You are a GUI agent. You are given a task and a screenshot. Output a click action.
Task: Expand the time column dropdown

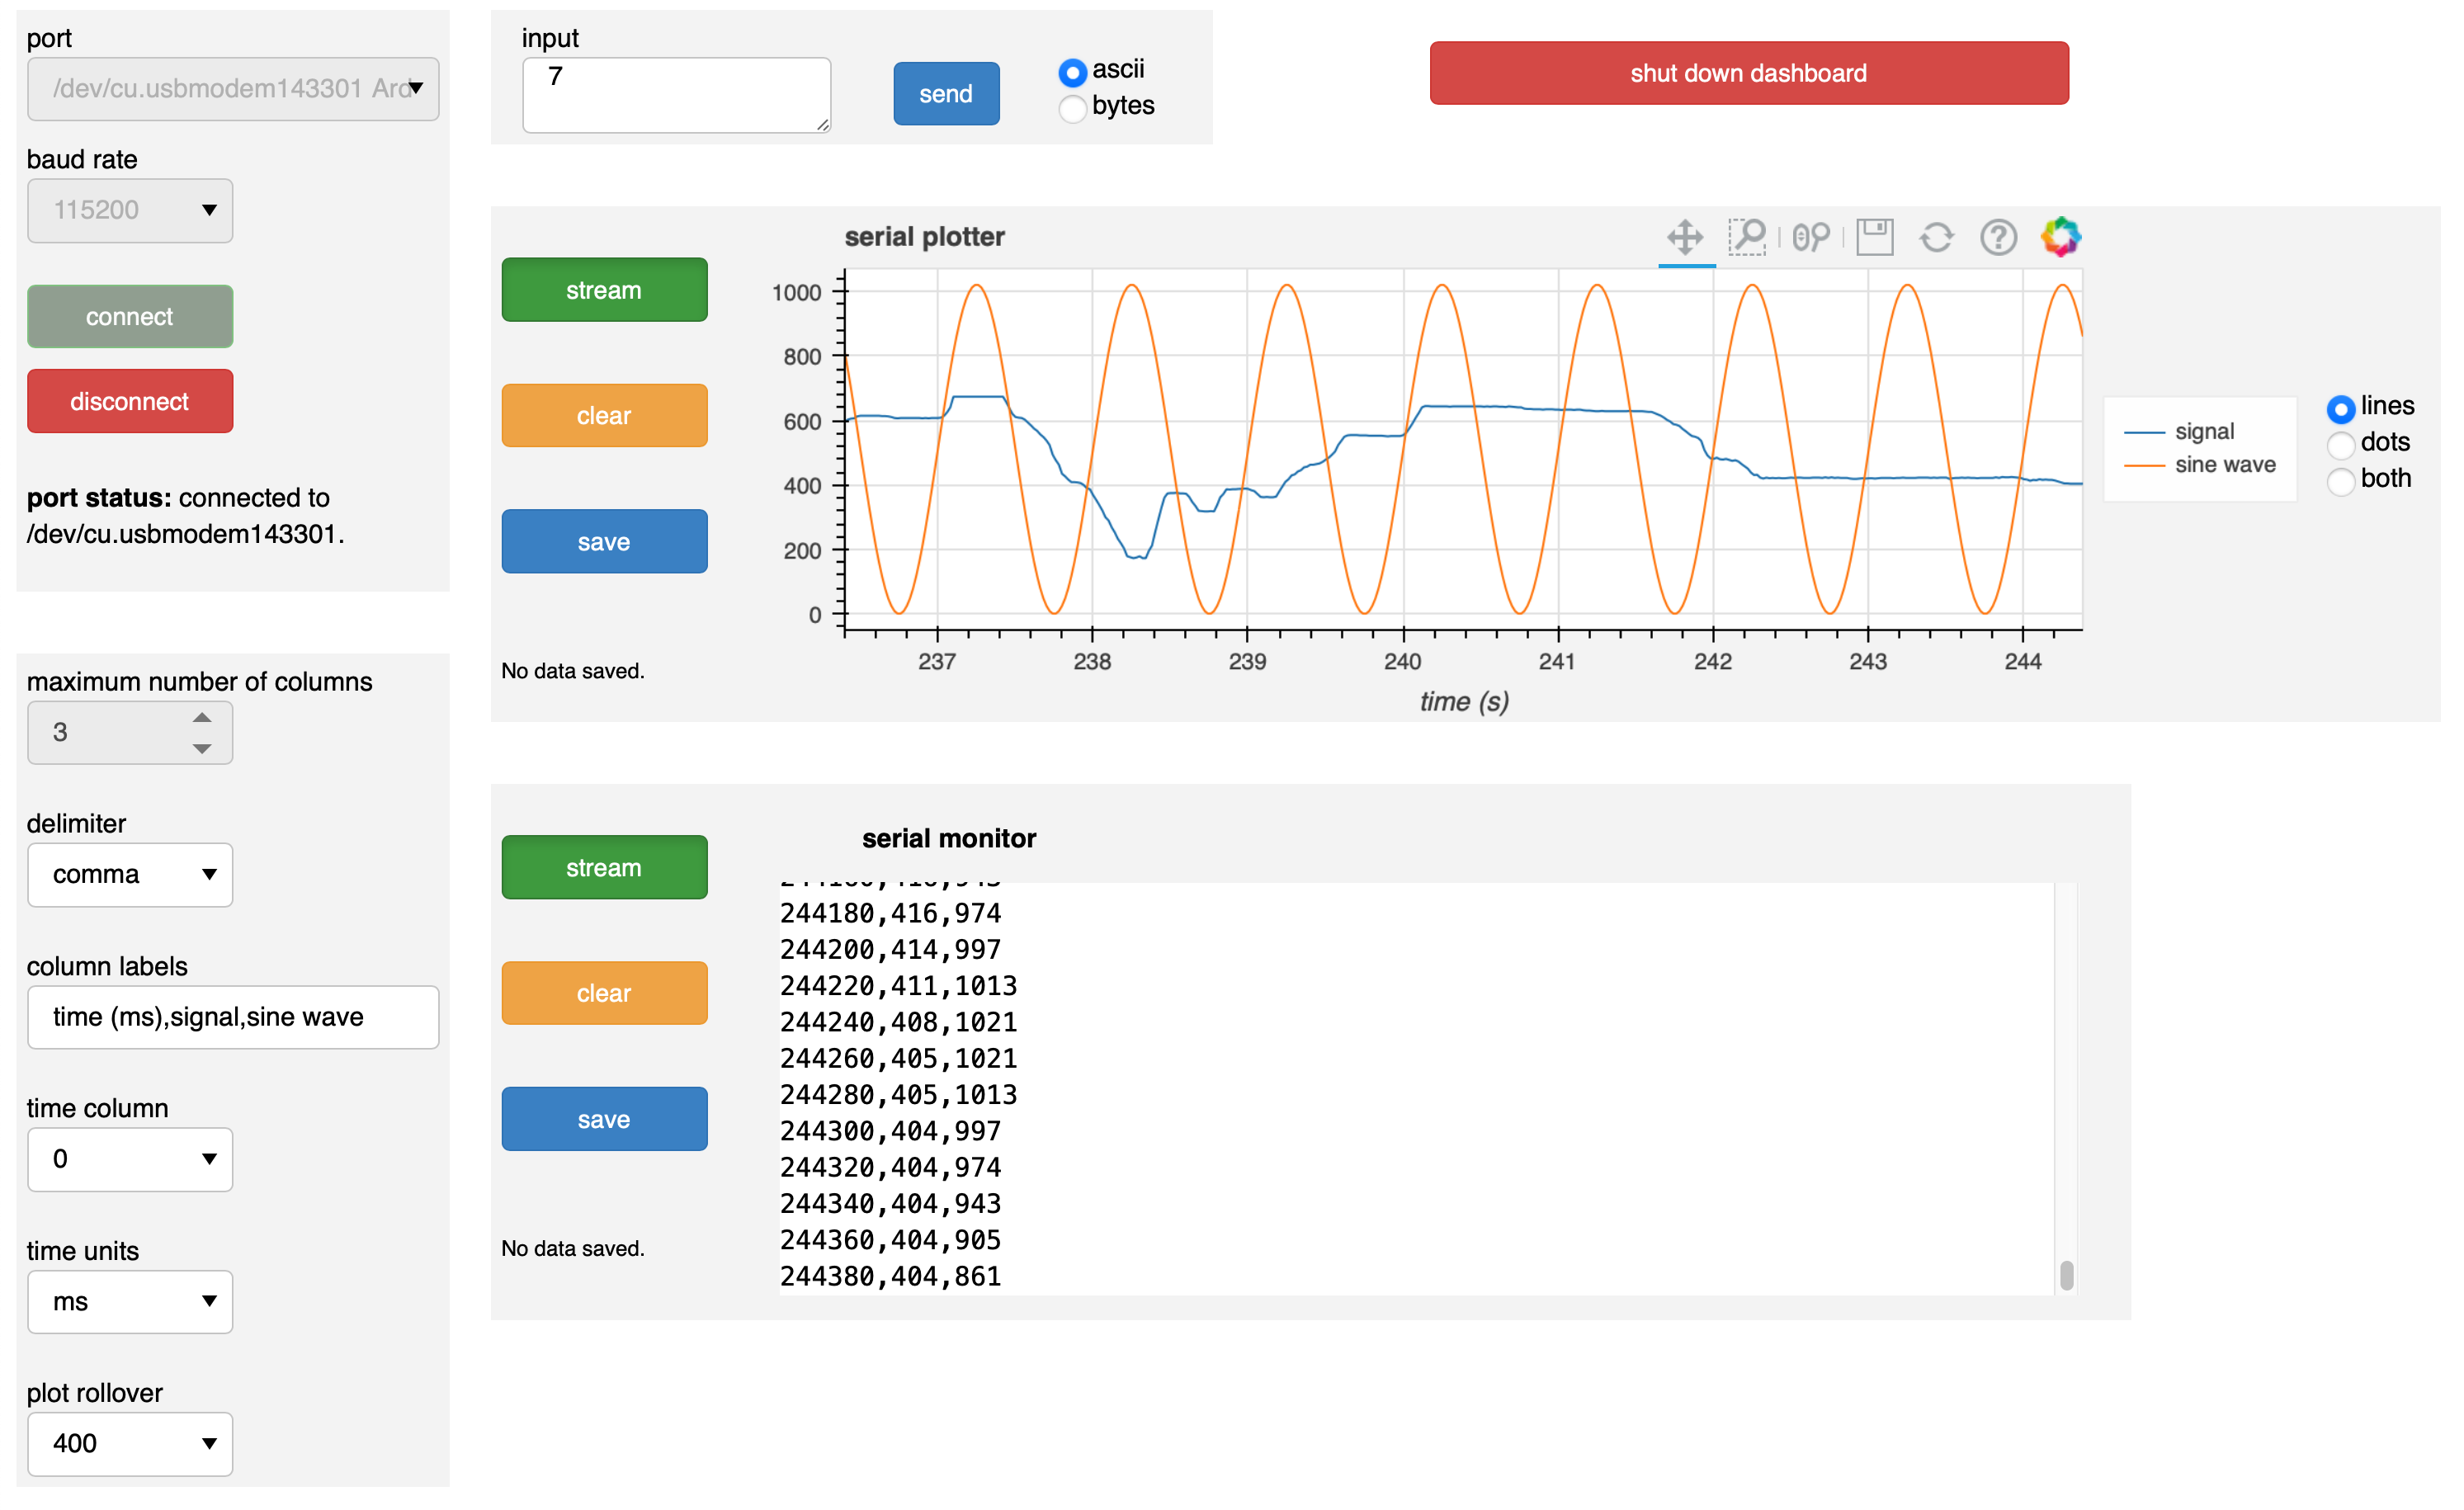[130, 1160]
